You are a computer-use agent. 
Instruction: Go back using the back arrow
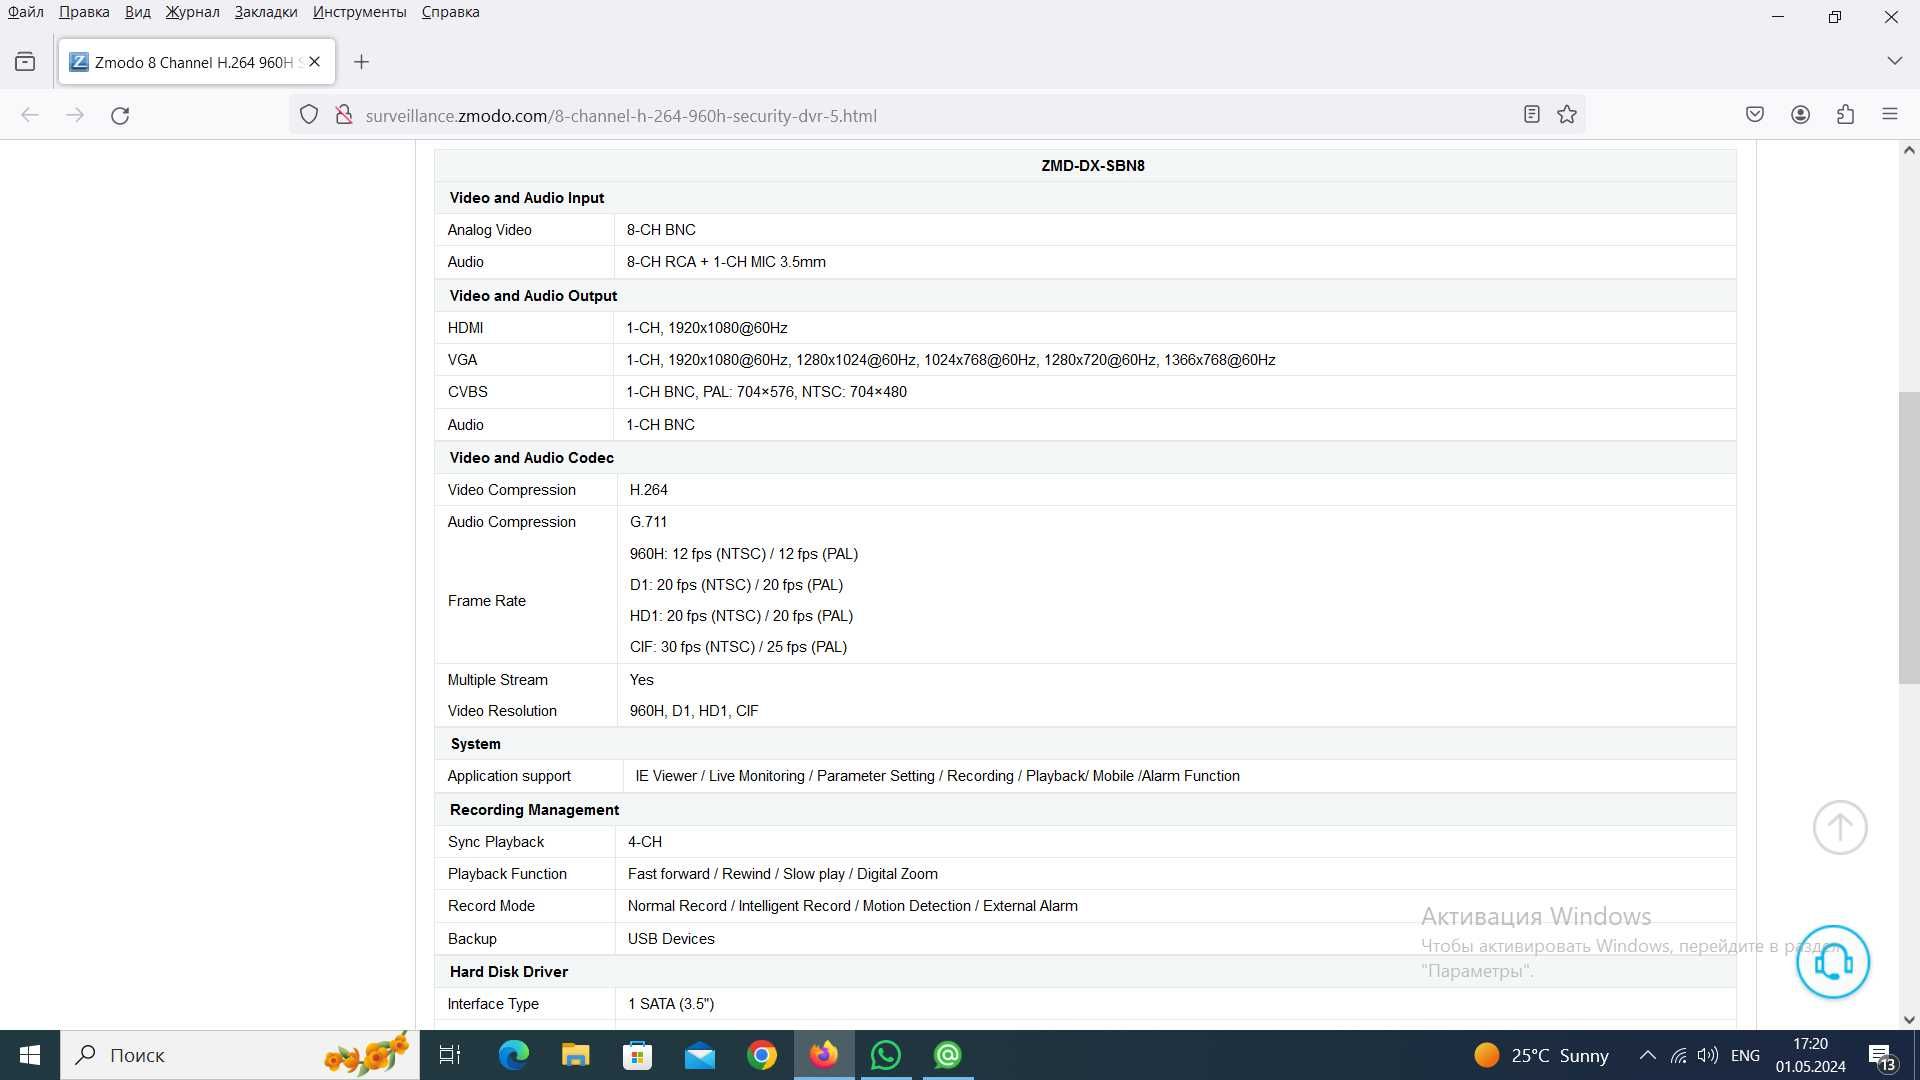click(x=30, y=115)
